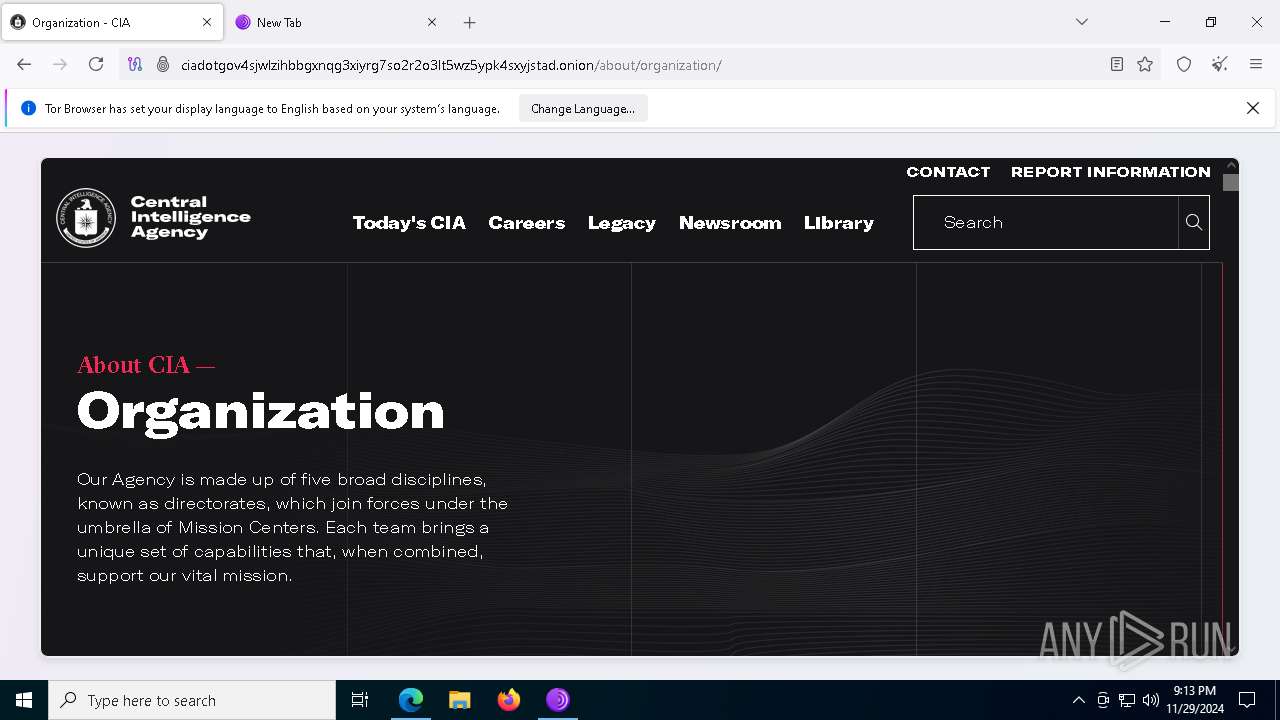Image resolution: width=1280 pixels, height=720 pixels.
Task: Open the Careers menu
Action: click(x=527, y=223)
